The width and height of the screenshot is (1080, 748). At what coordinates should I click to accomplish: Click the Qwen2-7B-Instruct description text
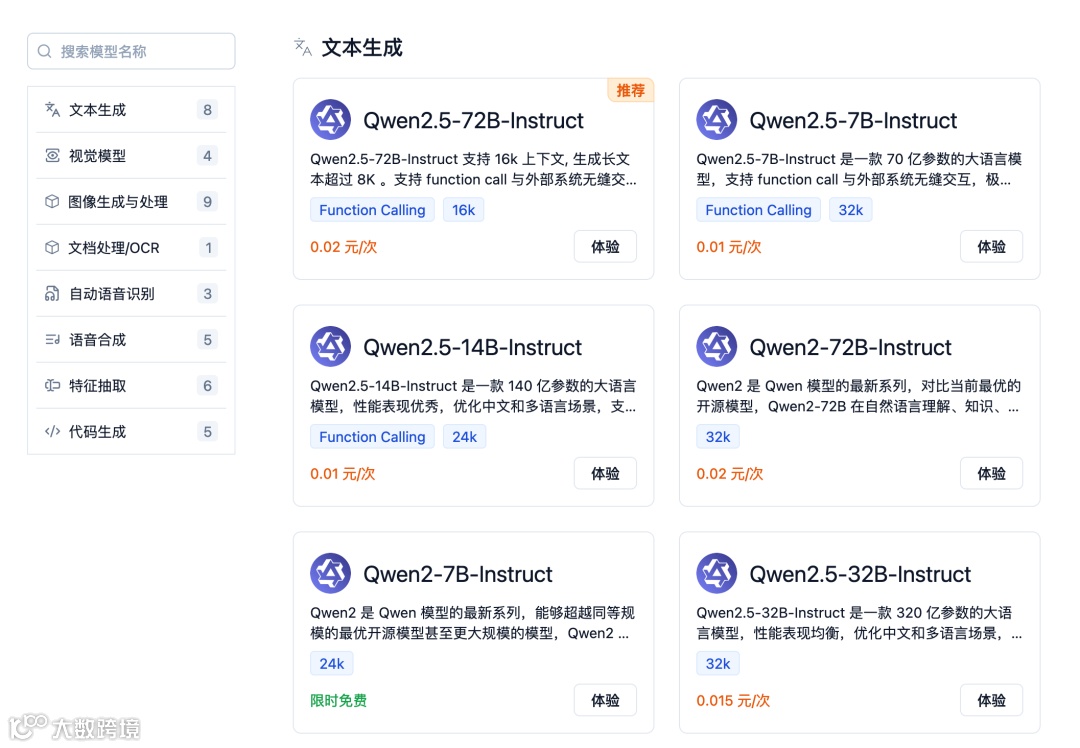coord(472,623)
